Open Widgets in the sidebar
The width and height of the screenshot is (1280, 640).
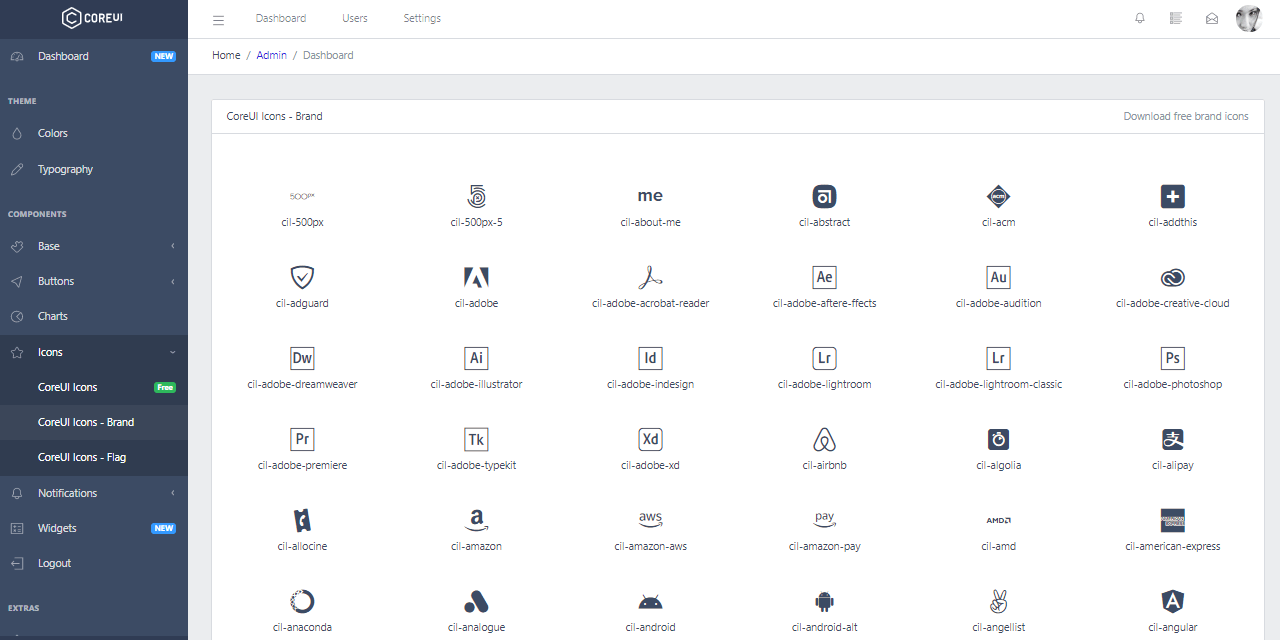94,528
